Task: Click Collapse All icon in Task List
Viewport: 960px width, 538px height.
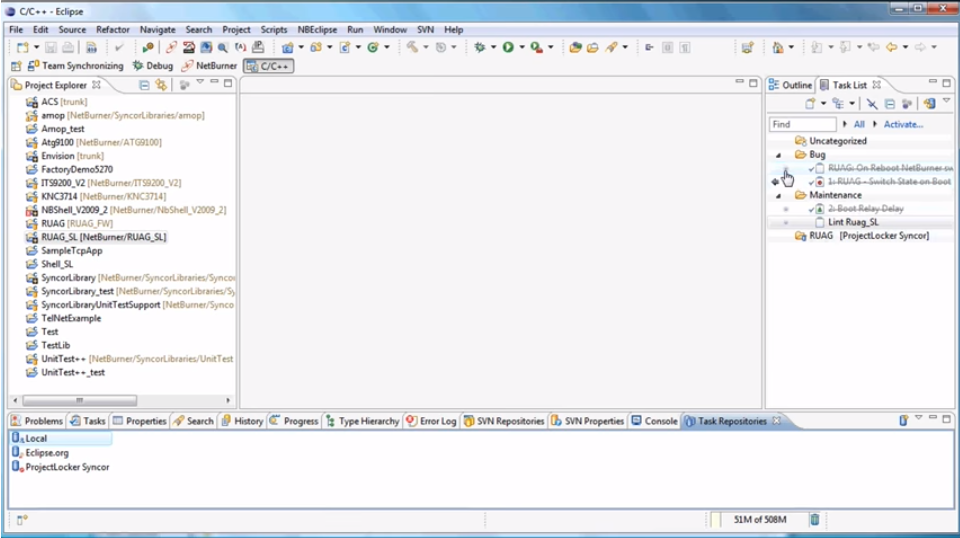Action: point(890,104)
